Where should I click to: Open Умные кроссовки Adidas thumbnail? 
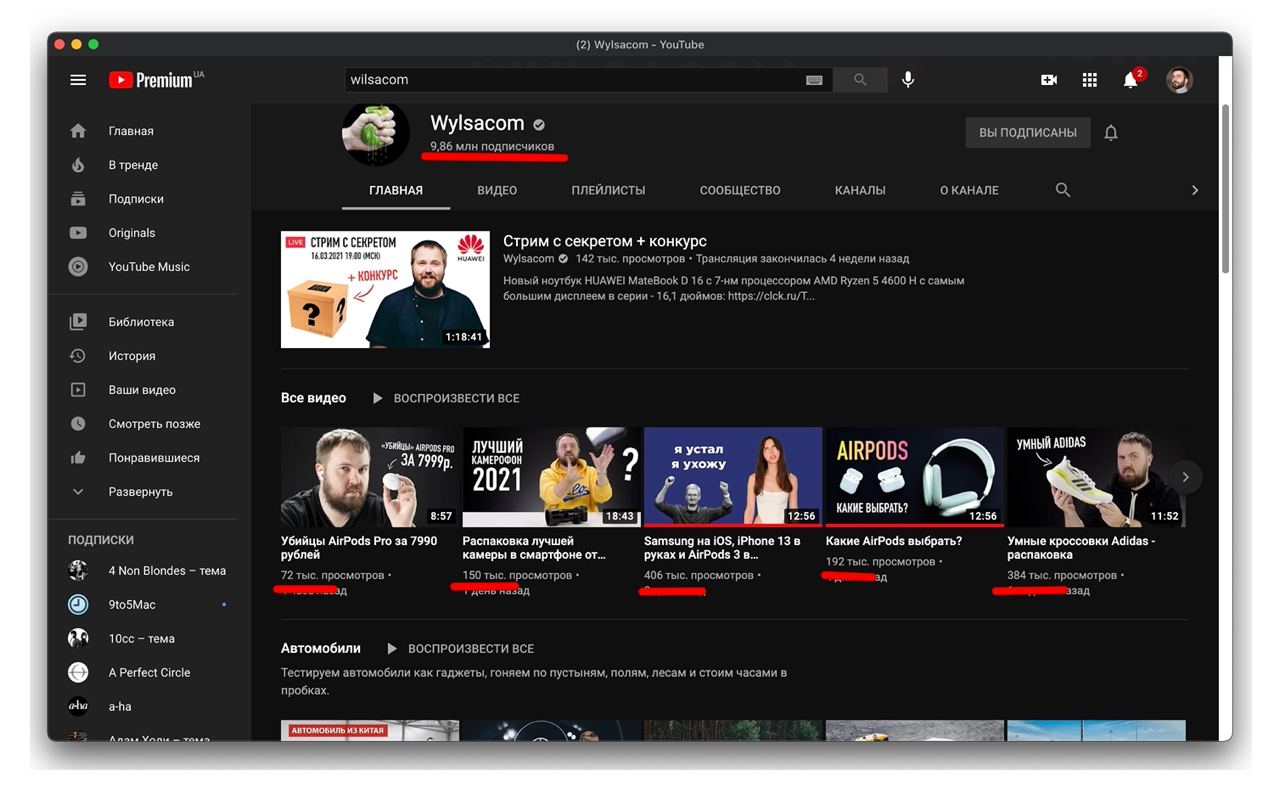pyautogui.click(x=1095, y=477)
